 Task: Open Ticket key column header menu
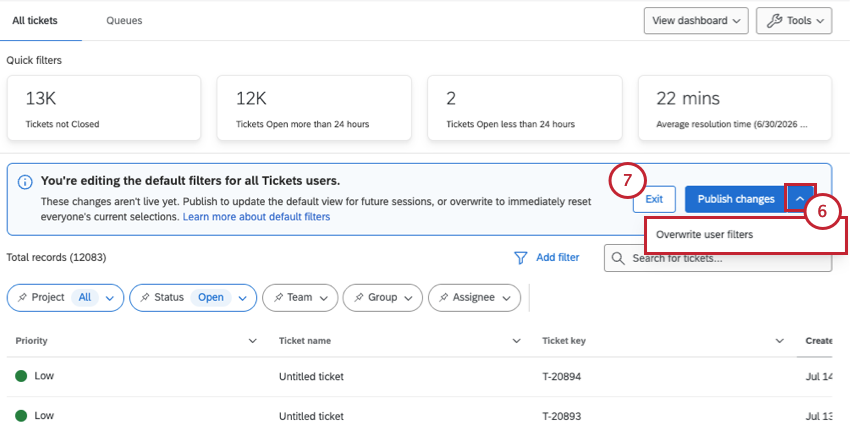click(780, 341)
